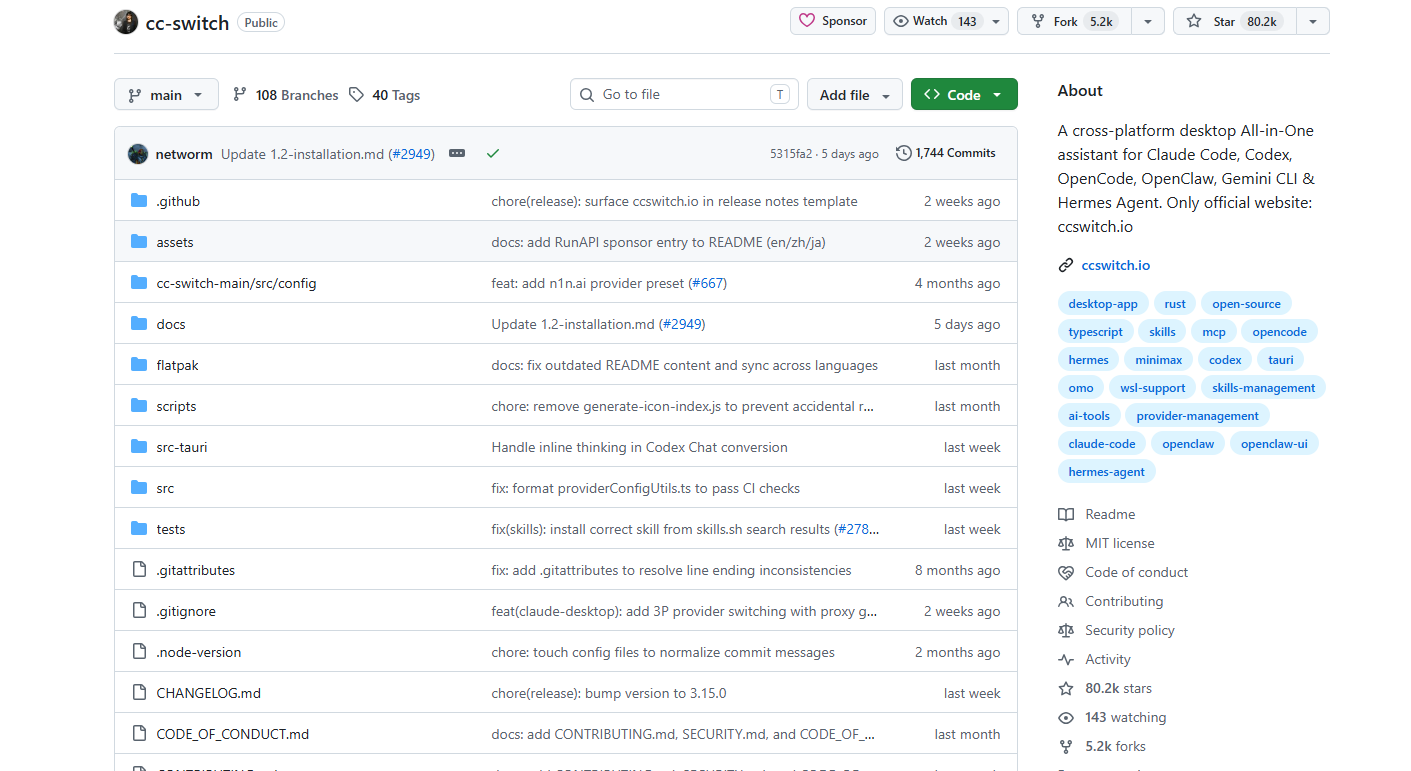Screen dimensions: 1411x771
Task: Select the hermes-agent topic tag
Action: 1107,472
